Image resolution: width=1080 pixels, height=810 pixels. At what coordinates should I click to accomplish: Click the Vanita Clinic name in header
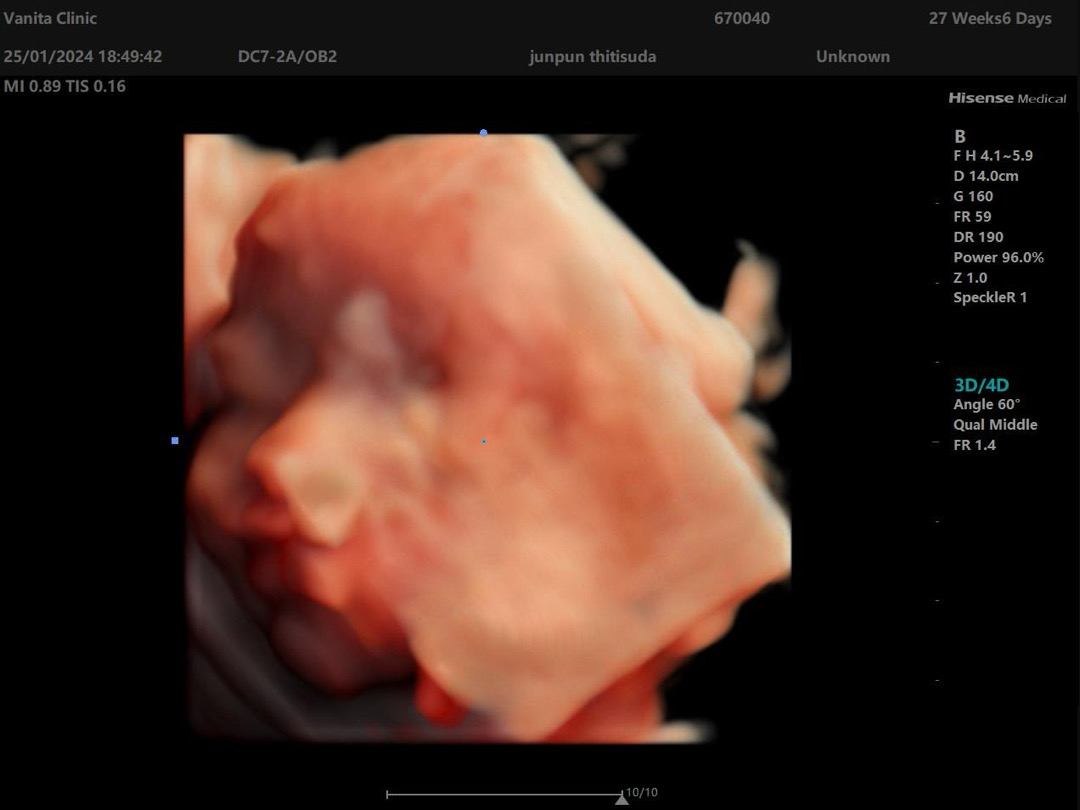click(50, 18)
